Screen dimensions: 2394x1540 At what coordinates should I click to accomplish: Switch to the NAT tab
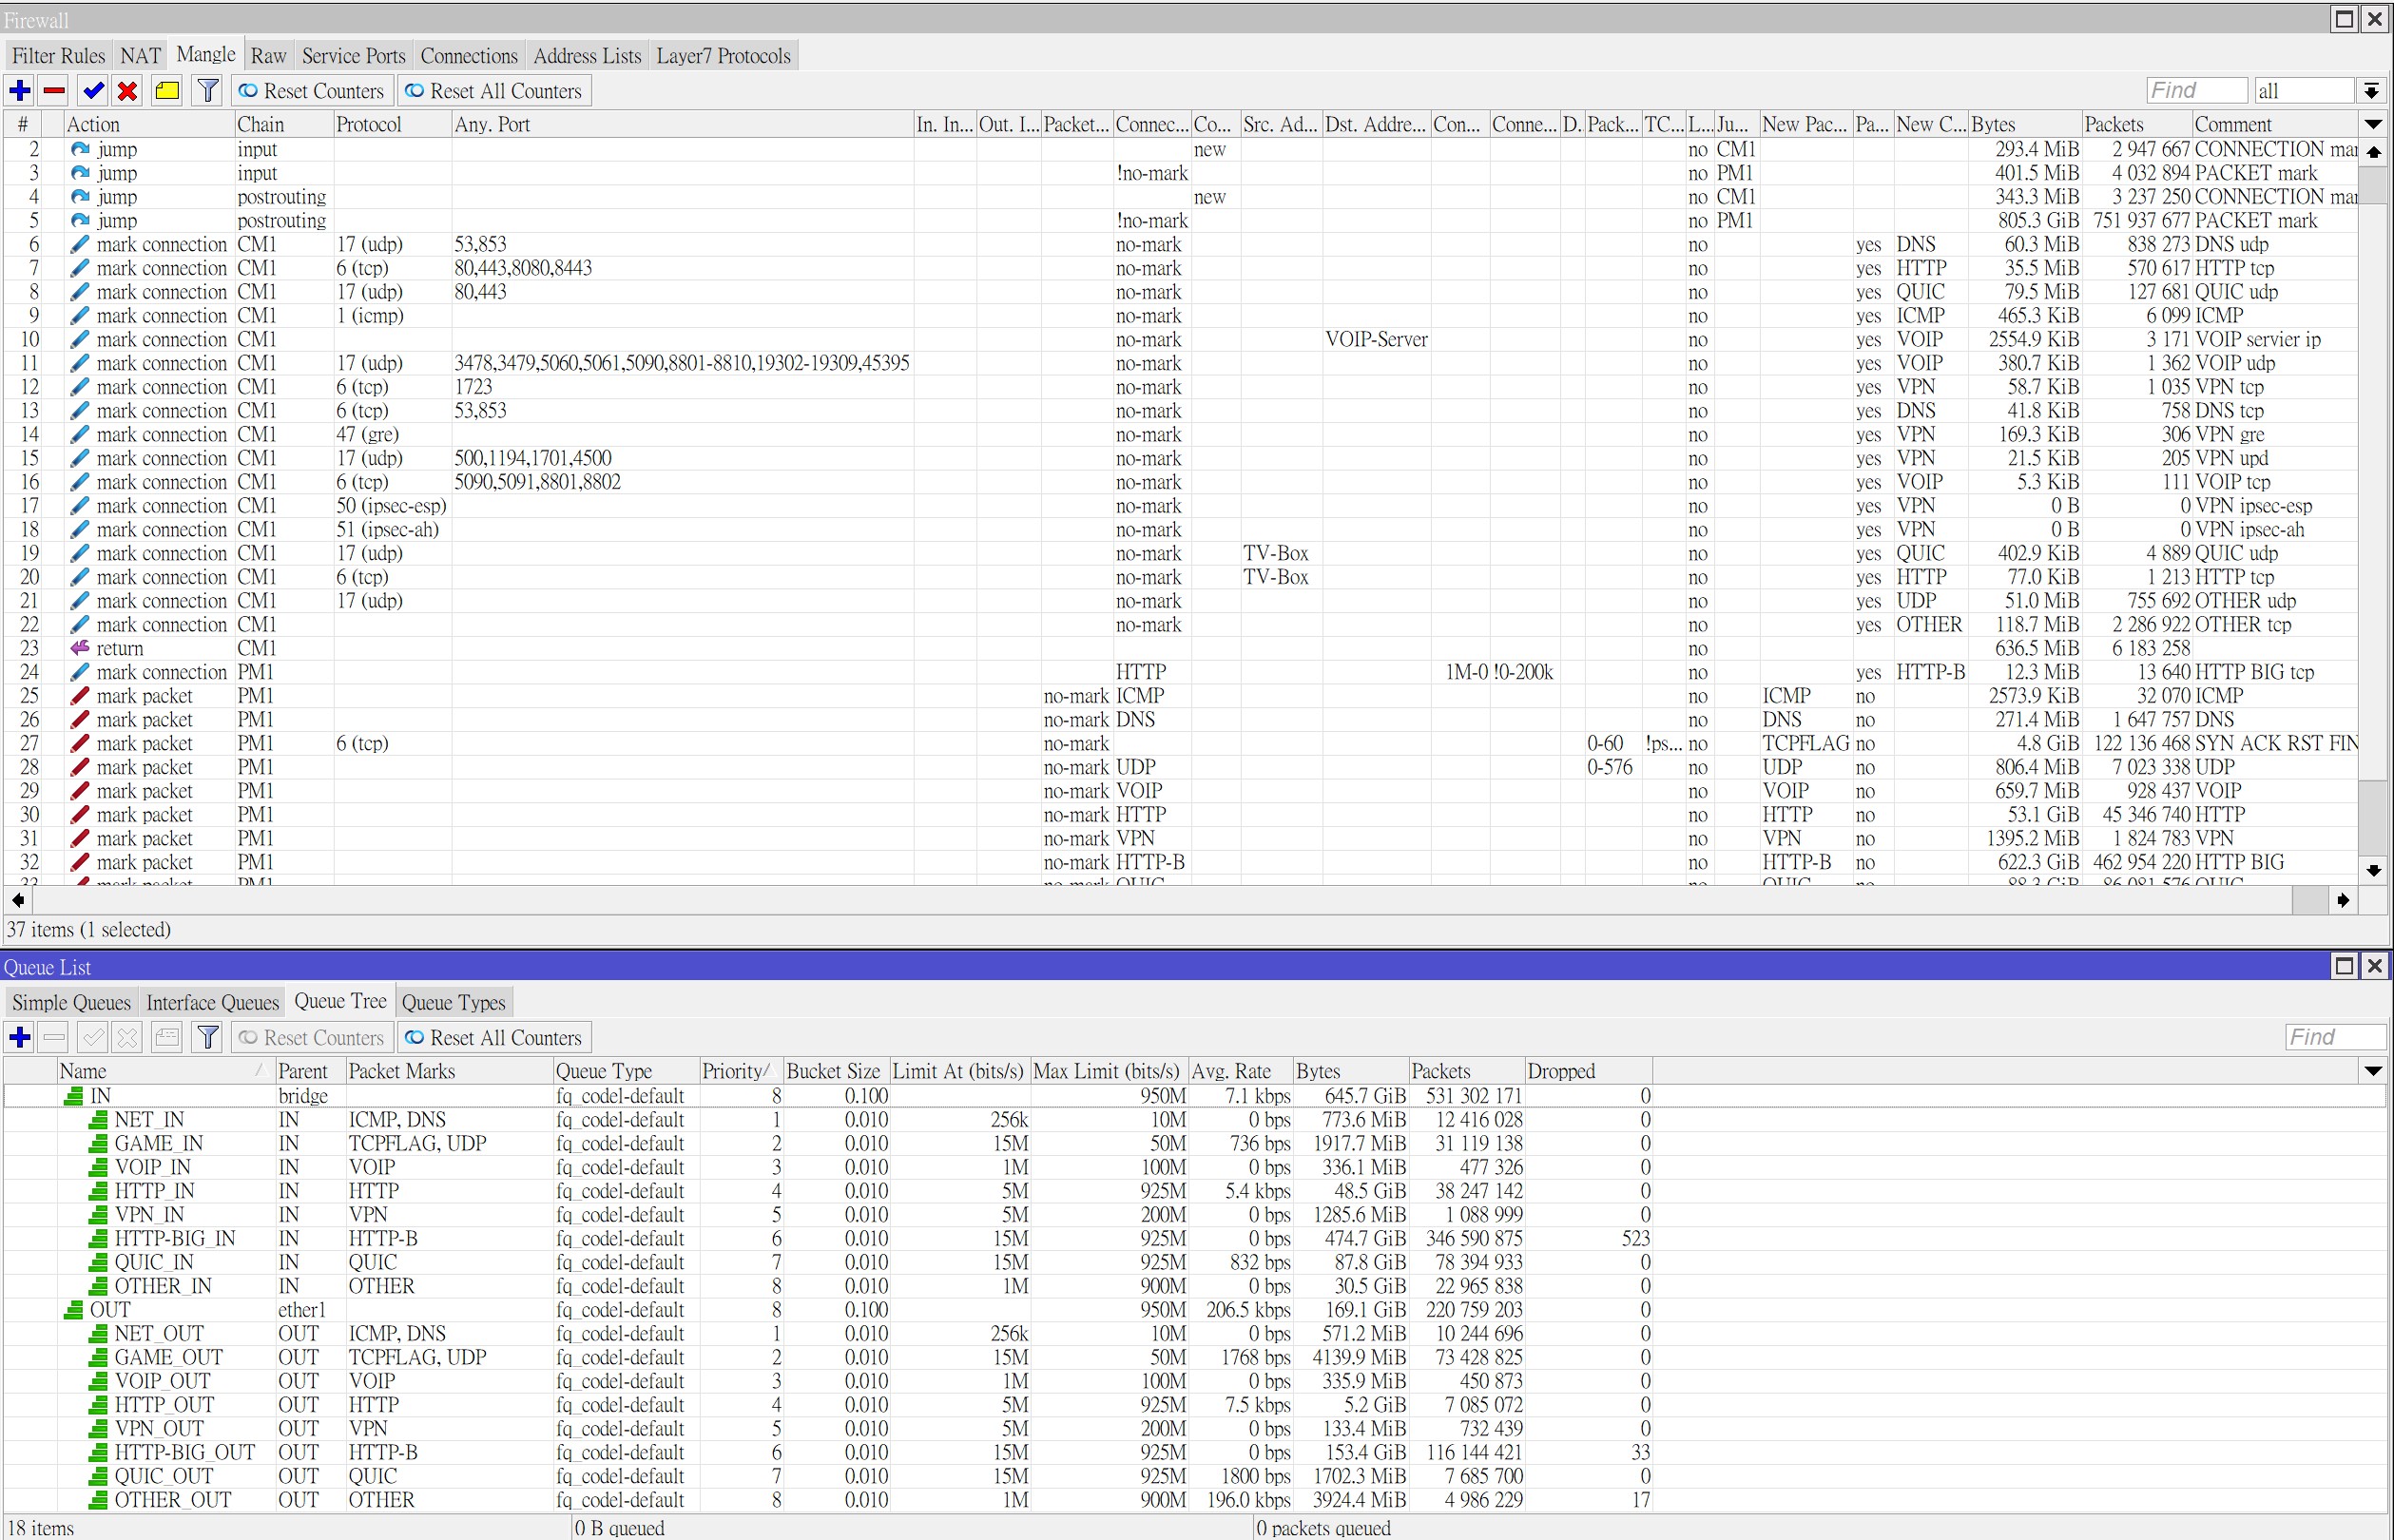coord(141,56)
